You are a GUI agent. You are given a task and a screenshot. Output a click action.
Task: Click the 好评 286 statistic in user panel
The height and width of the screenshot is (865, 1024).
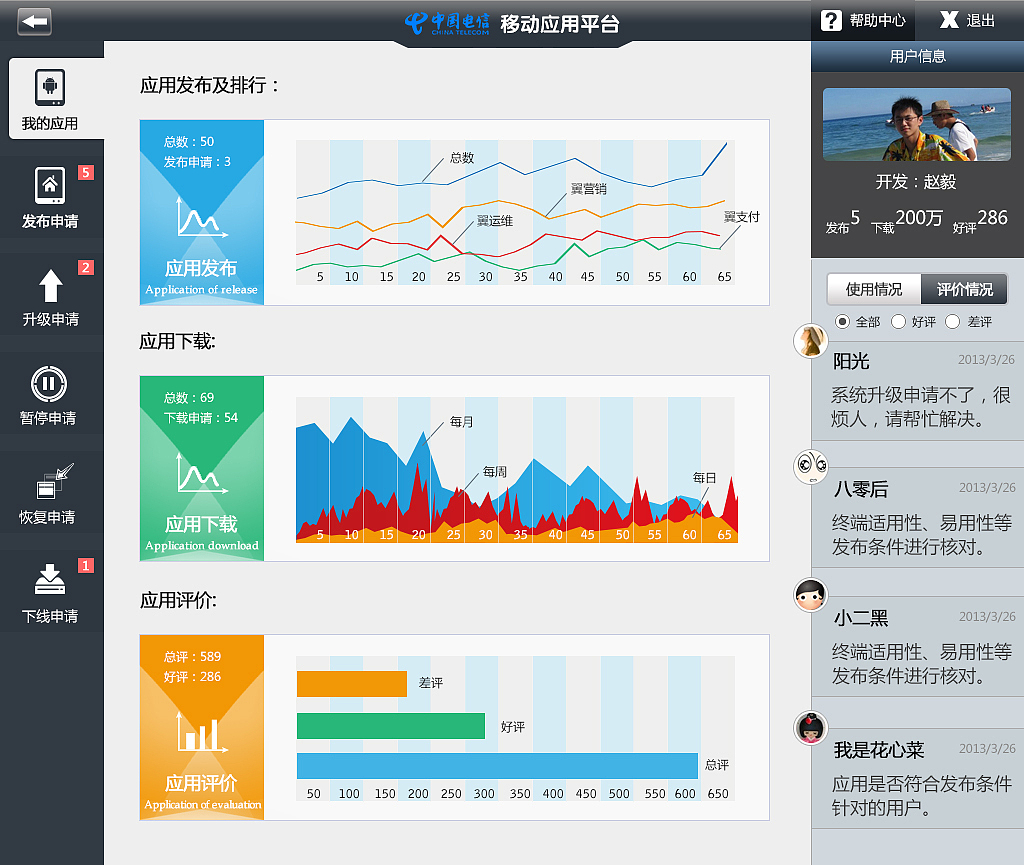(980, 221)
